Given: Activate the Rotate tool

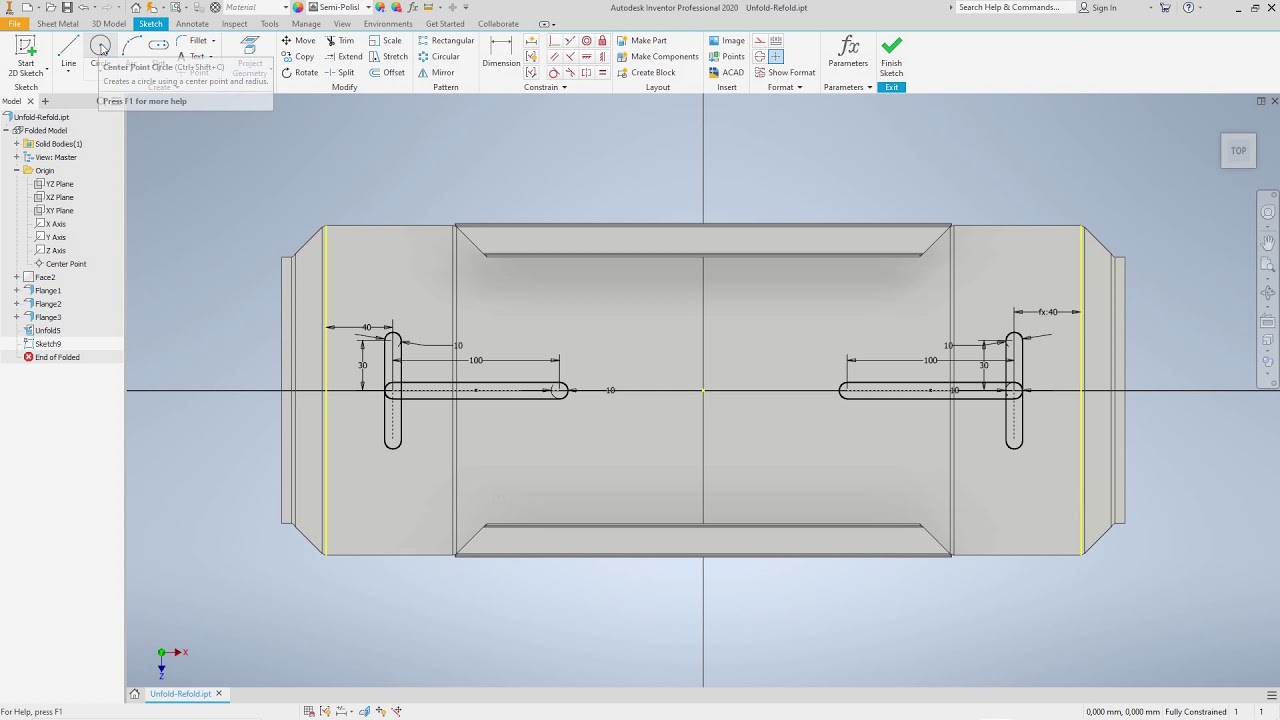Looking at the screenshot, I should coord(299,73).
